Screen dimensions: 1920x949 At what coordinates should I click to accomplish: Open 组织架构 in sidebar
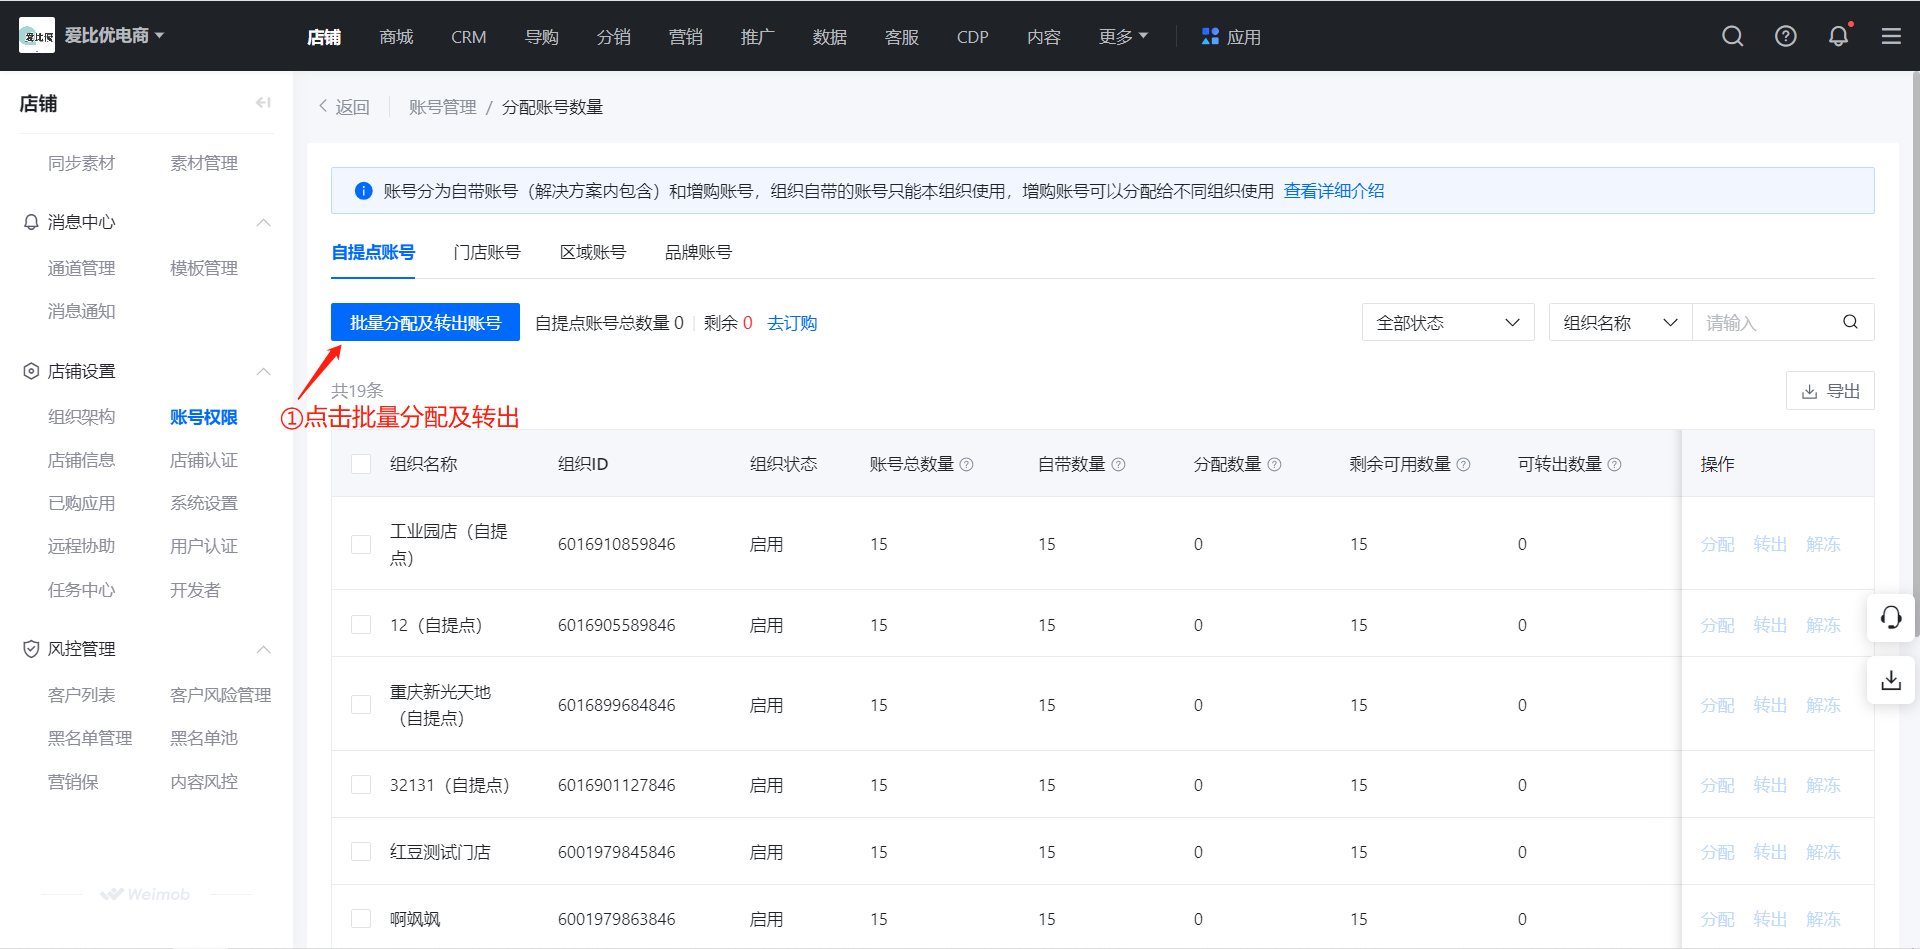tap(81, 417)
